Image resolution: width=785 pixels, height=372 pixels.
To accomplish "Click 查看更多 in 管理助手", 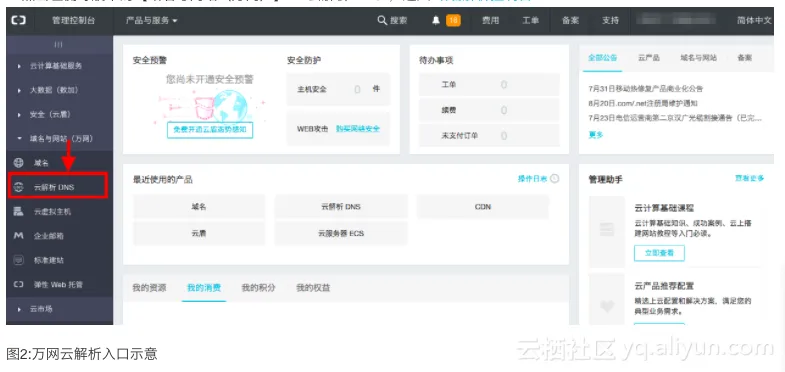I will pos(749,178).
